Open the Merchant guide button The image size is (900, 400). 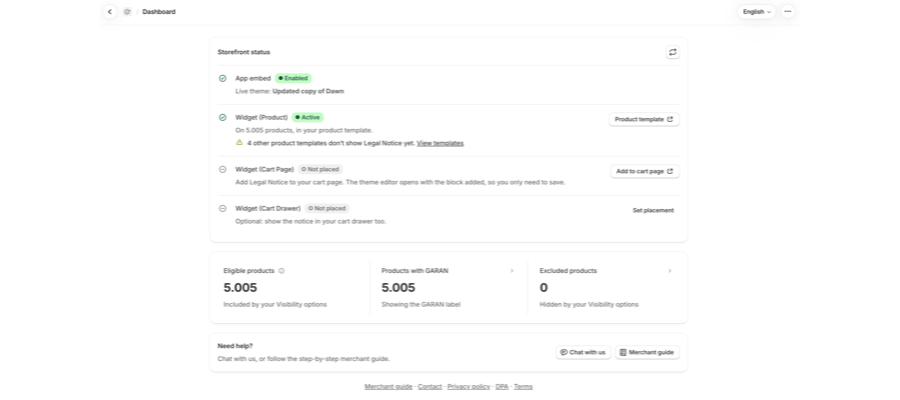pyautogui.click(x=647, y=352)
